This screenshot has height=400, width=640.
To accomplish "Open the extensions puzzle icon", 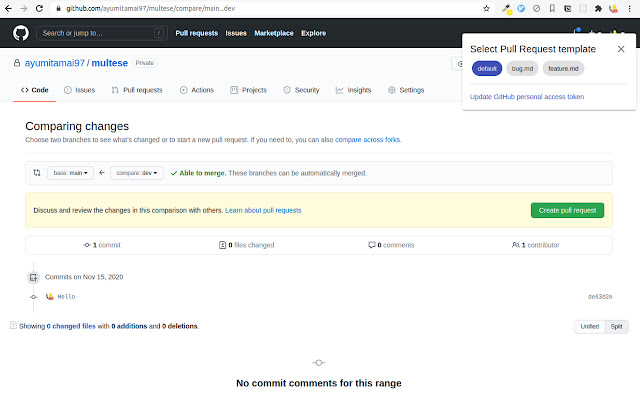I will pos(598,8).
